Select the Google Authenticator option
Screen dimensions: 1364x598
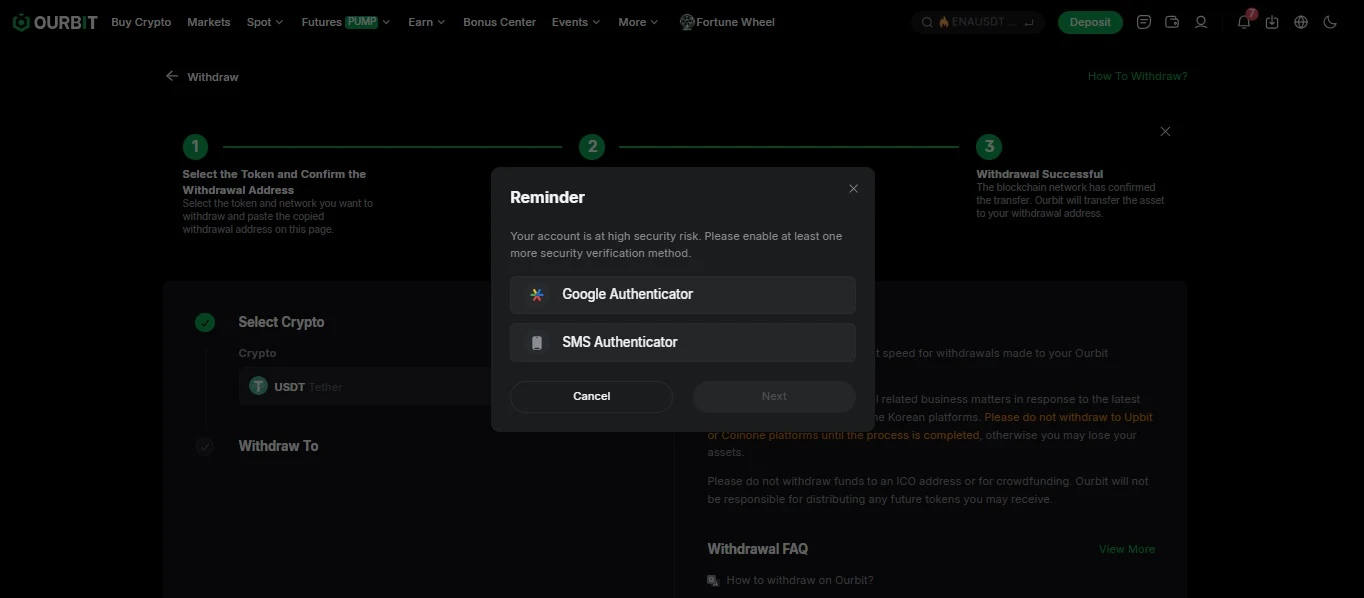(x=683, y=294)
